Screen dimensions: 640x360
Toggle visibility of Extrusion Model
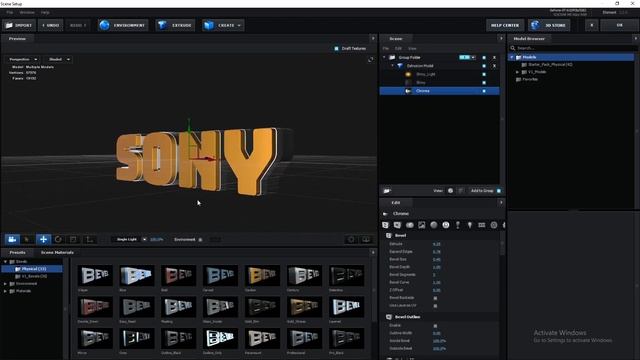(484, 66)
